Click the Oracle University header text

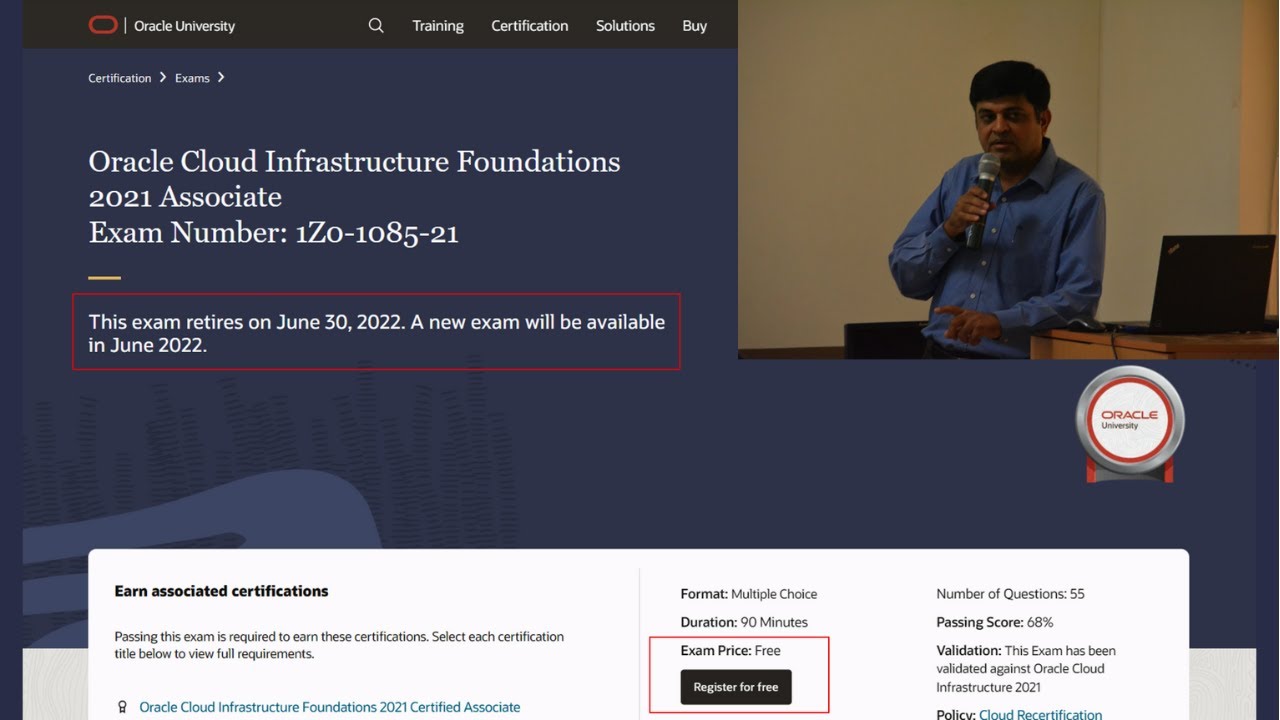coord(184,26)
